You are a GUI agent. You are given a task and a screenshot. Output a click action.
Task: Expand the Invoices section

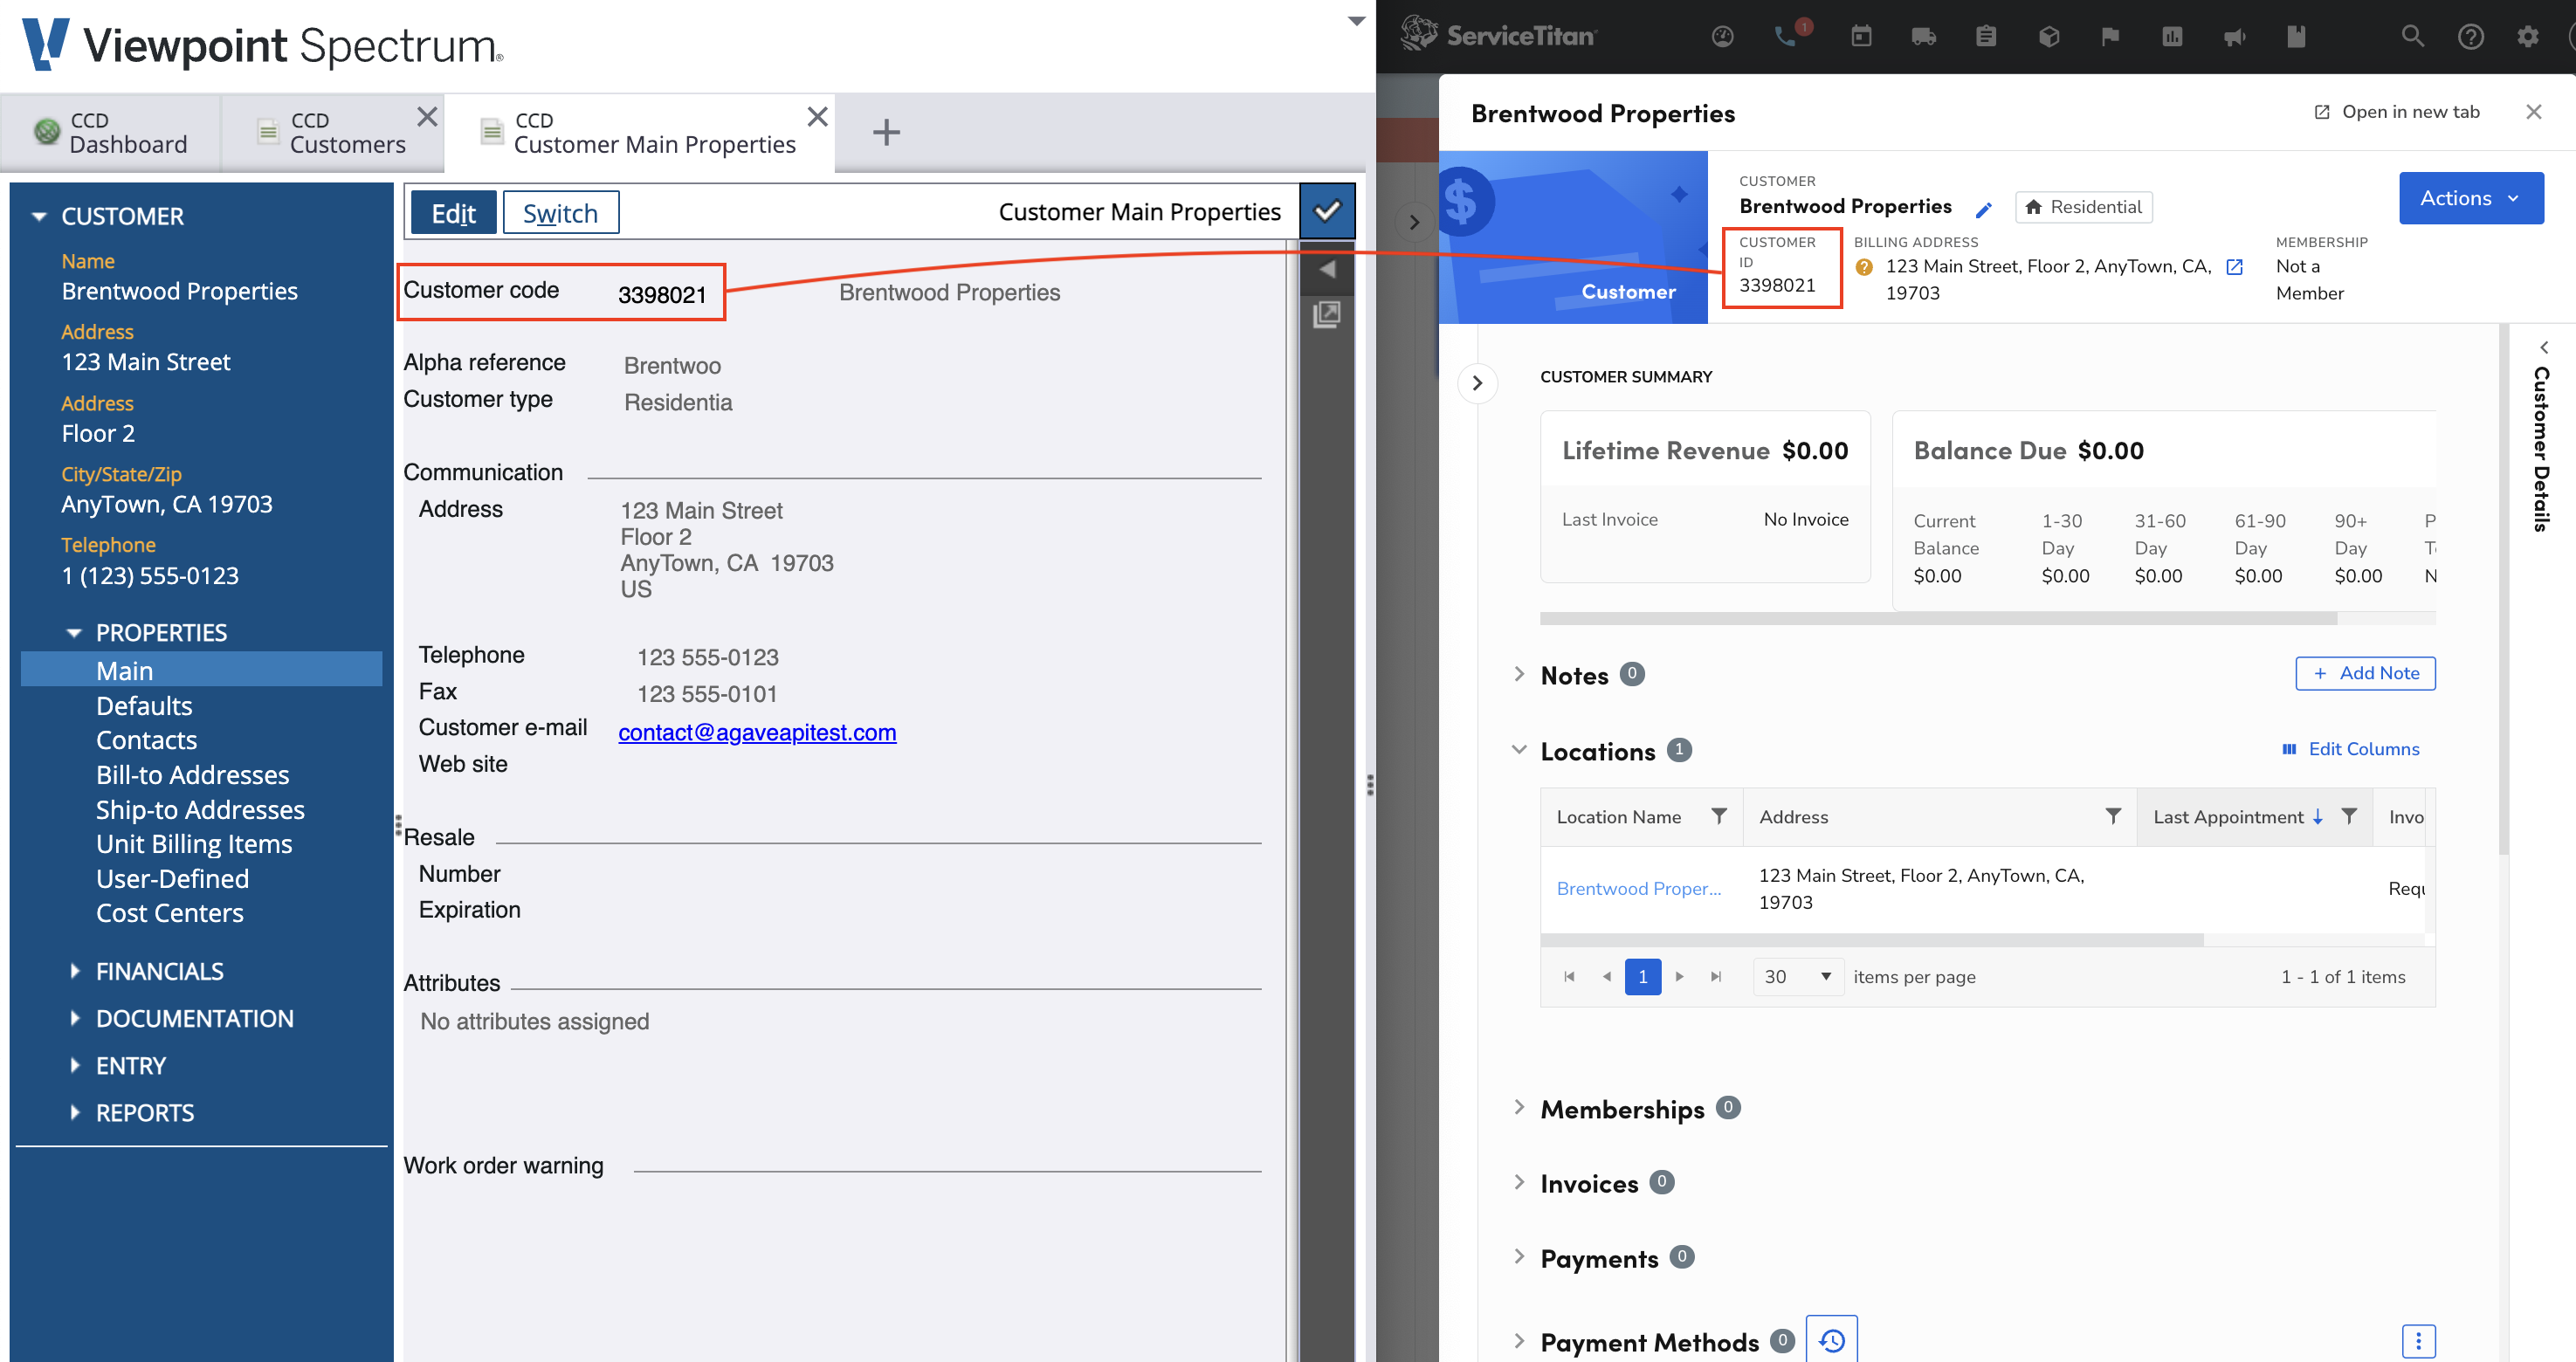pyautogui.click(x=1519, y=1182)
